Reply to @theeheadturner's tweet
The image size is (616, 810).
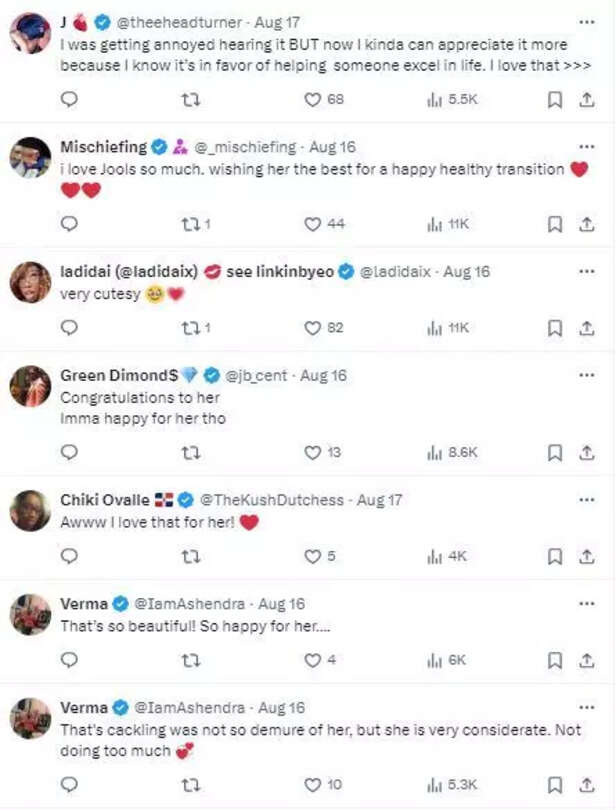click(x=69, y=99)
